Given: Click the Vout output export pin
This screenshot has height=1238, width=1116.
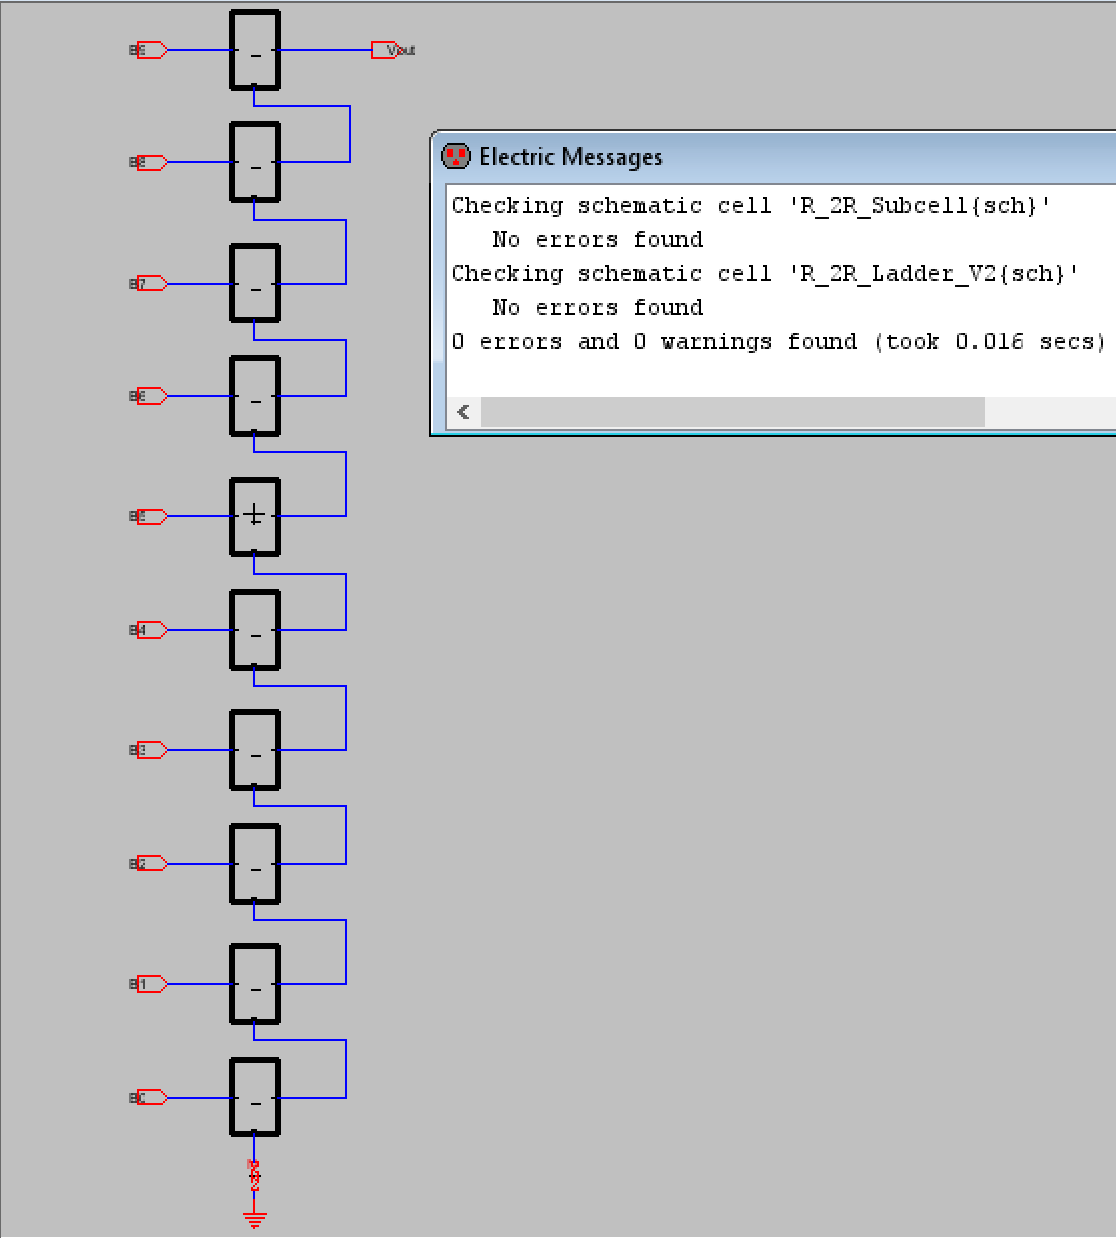Looking at the screenshot, I should tap(385, 50).
